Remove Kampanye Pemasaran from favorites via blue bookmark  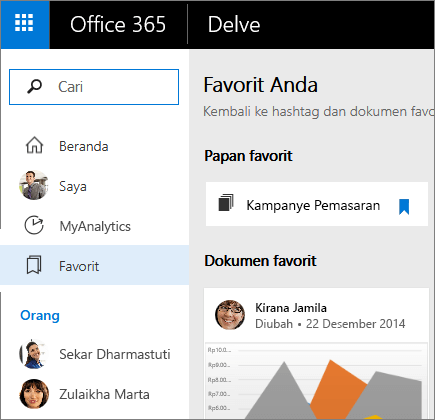pyautogui.click(x=404, y=207)
